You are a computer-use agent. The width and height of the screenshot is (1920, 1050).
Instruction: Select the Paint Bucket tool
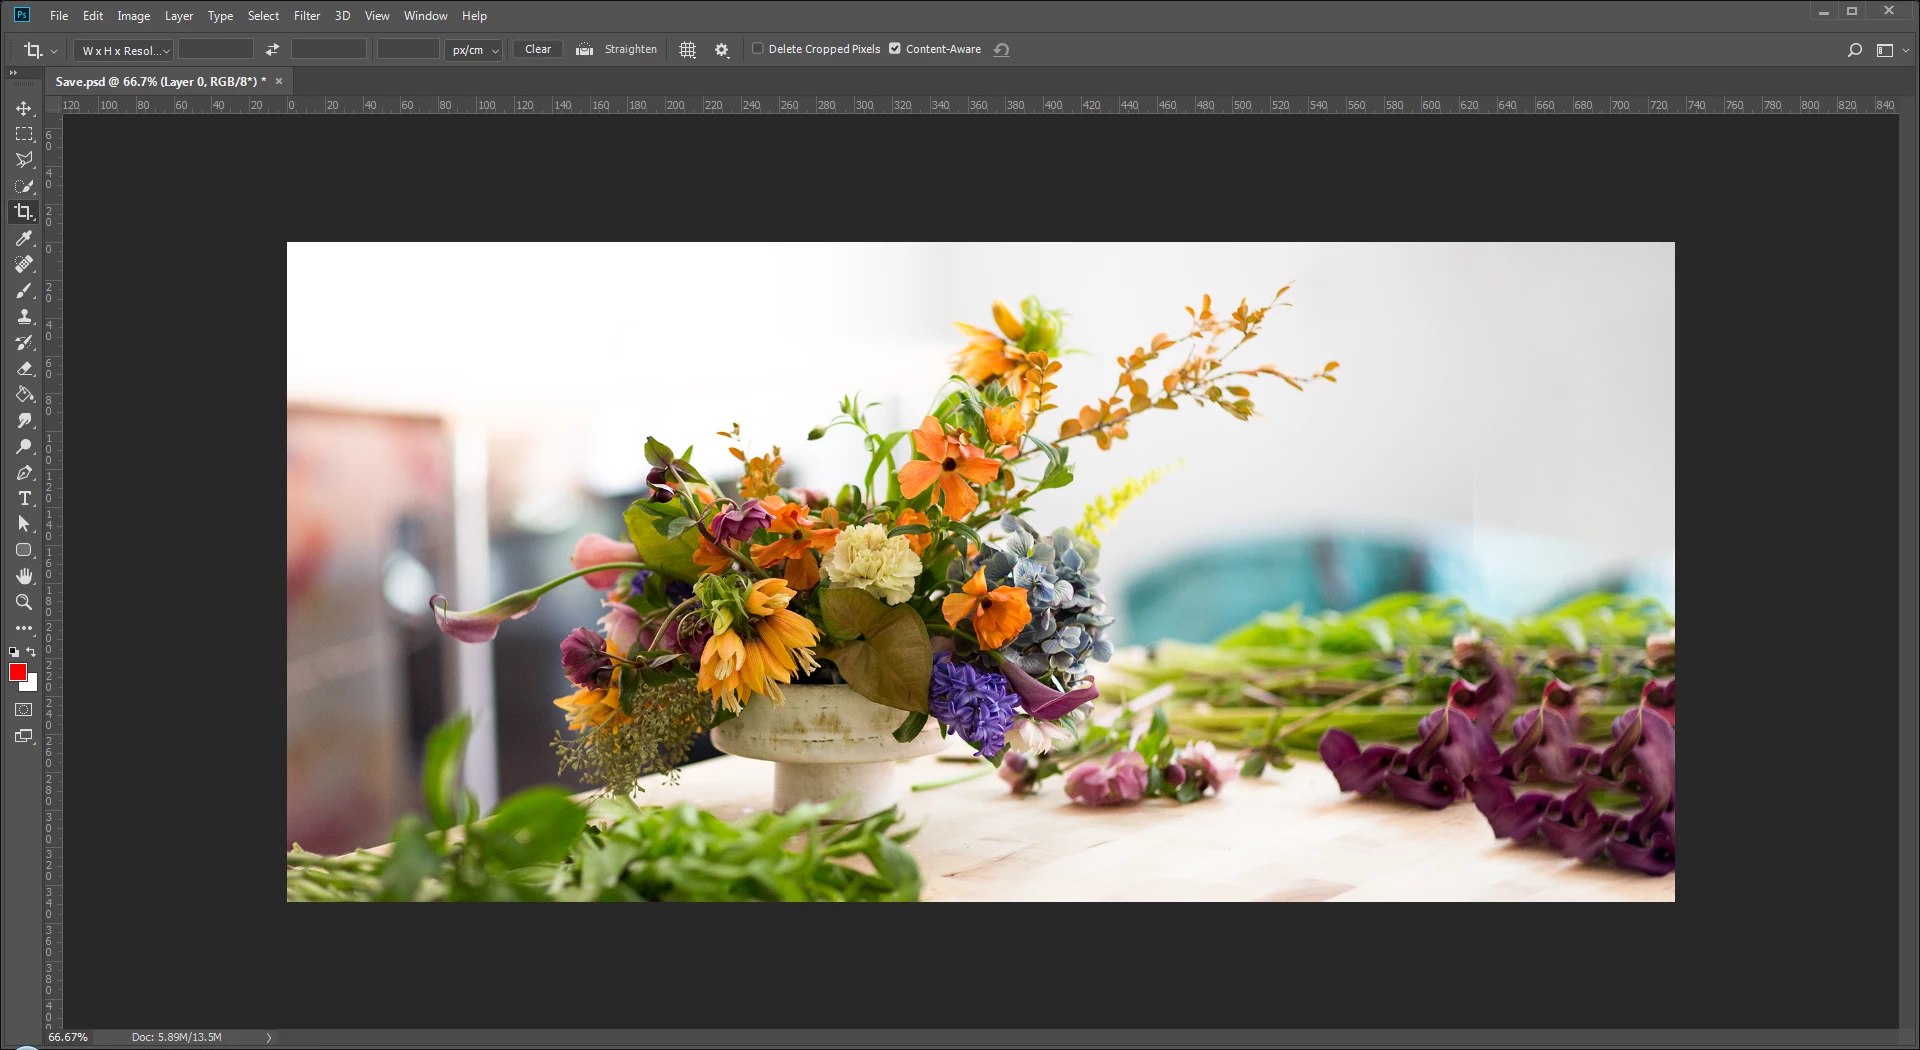coord(24,394)
